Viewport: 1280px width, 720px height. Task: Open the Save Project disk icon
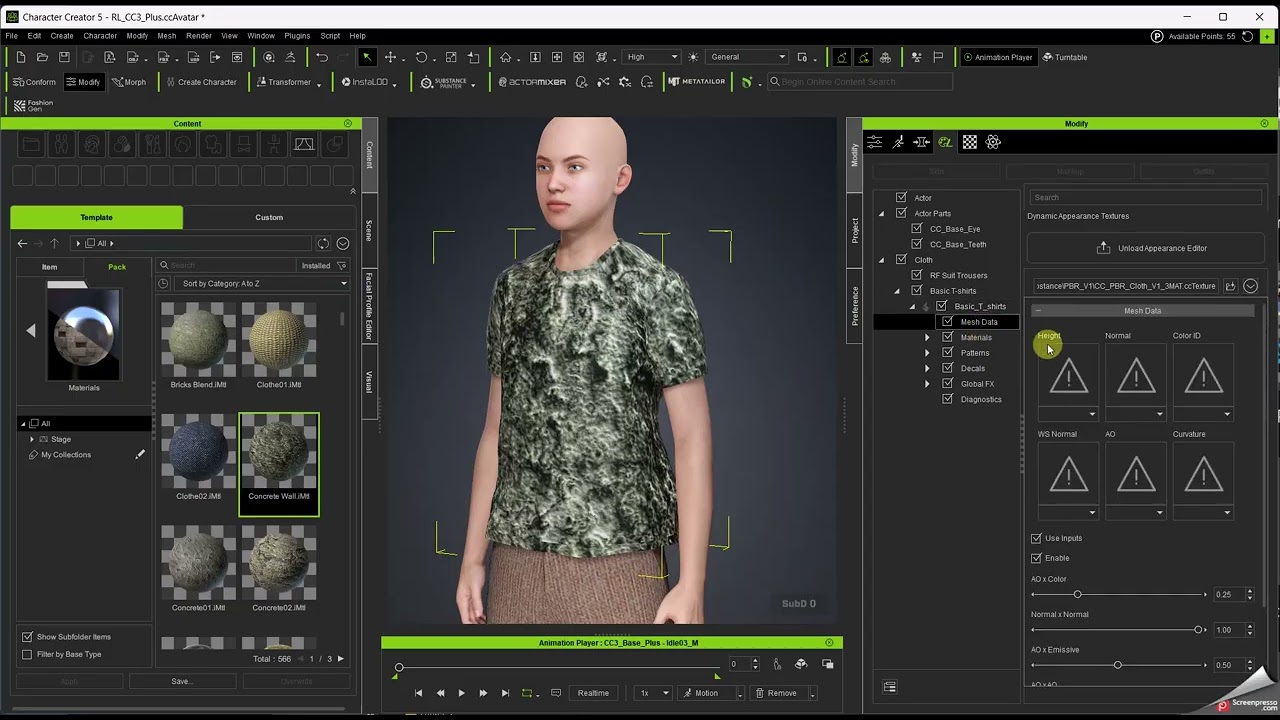[x=64, y=57]
